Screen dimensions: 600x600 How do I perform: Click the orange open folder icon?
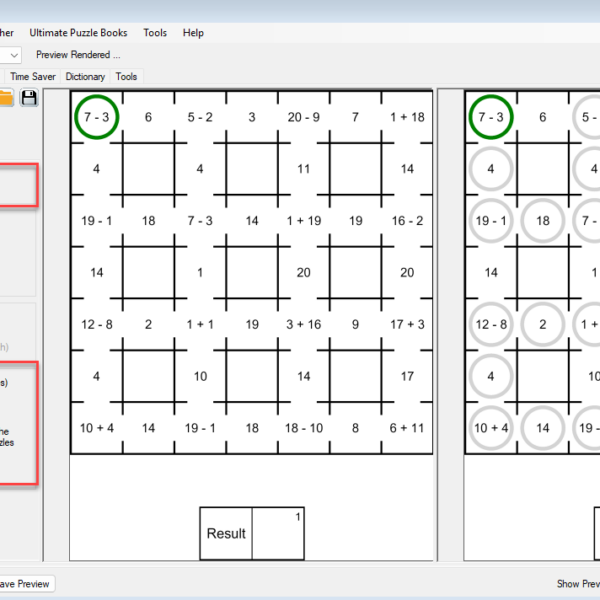[6, 97]
